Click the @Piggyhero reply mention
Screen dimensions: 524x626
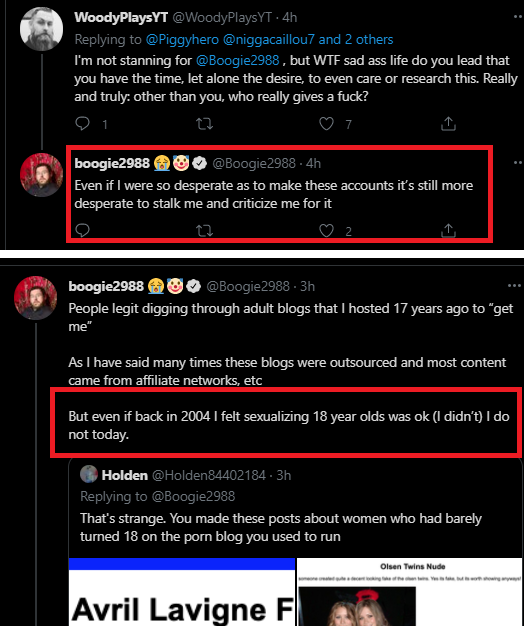182,40
